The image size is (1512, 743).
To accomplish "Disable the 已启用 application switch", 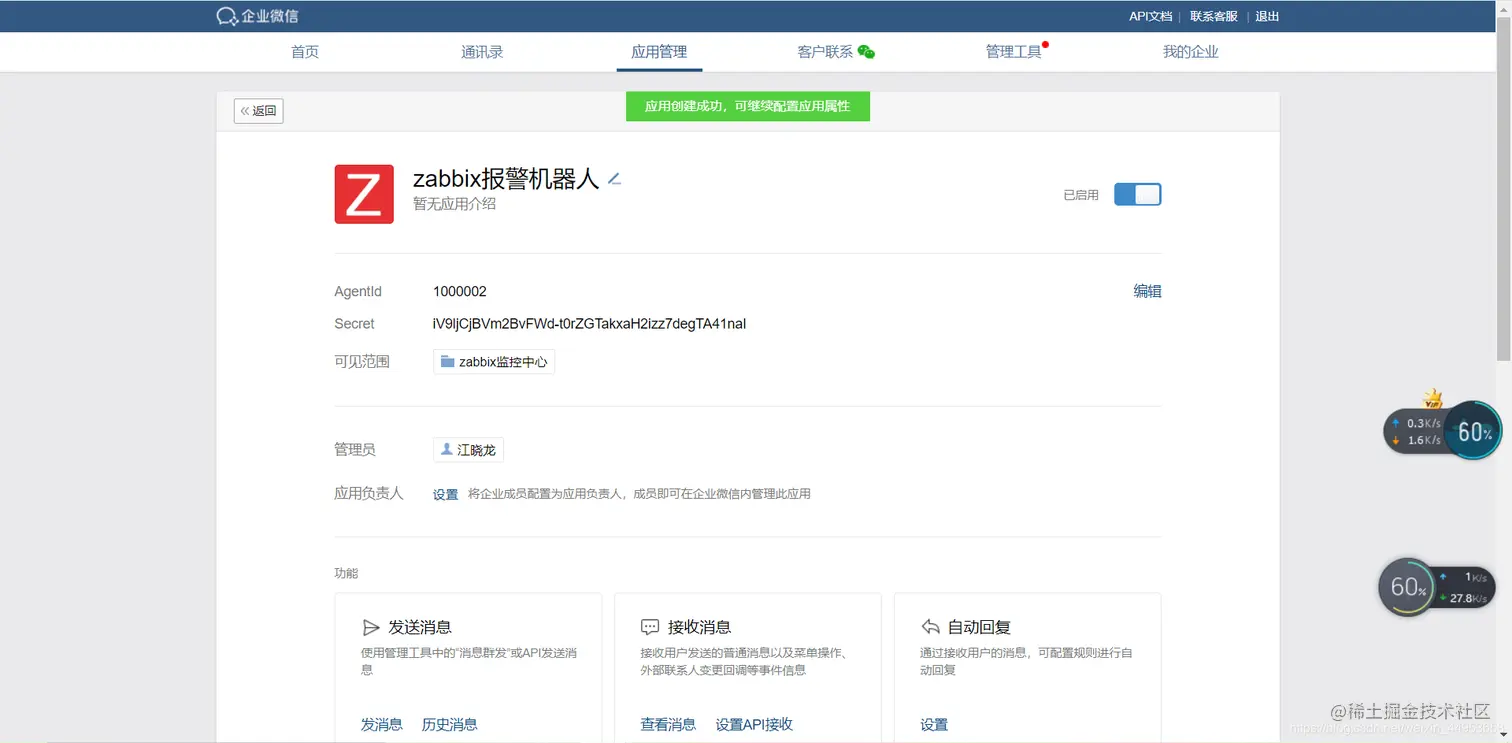I will (1137, 194).
